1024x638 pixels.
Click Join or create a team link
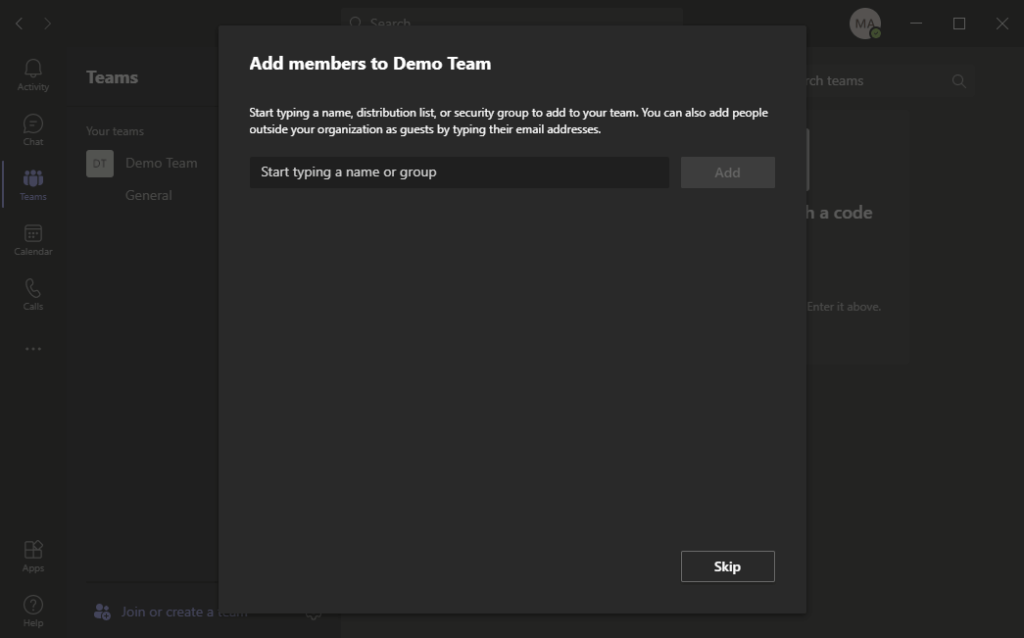click(x=184, y=612)
